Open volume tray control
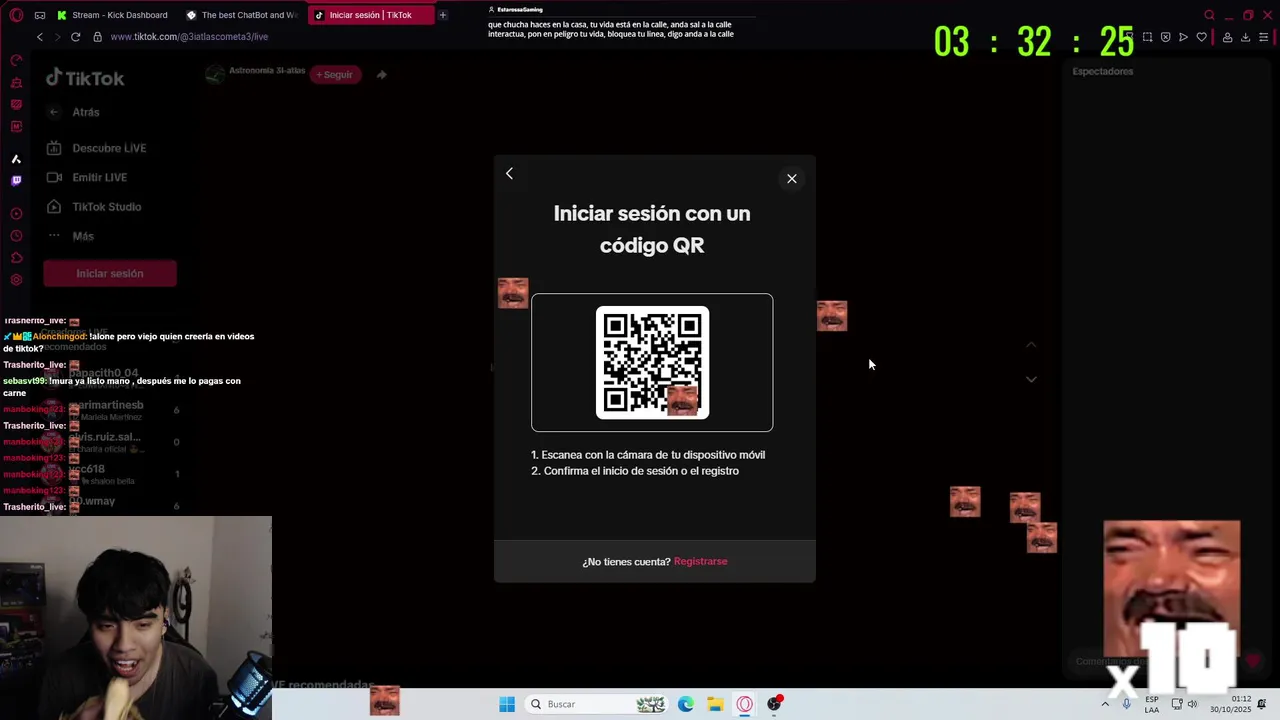The height and width of the screenshot is (720, 1280). (x=1192, y=704)
